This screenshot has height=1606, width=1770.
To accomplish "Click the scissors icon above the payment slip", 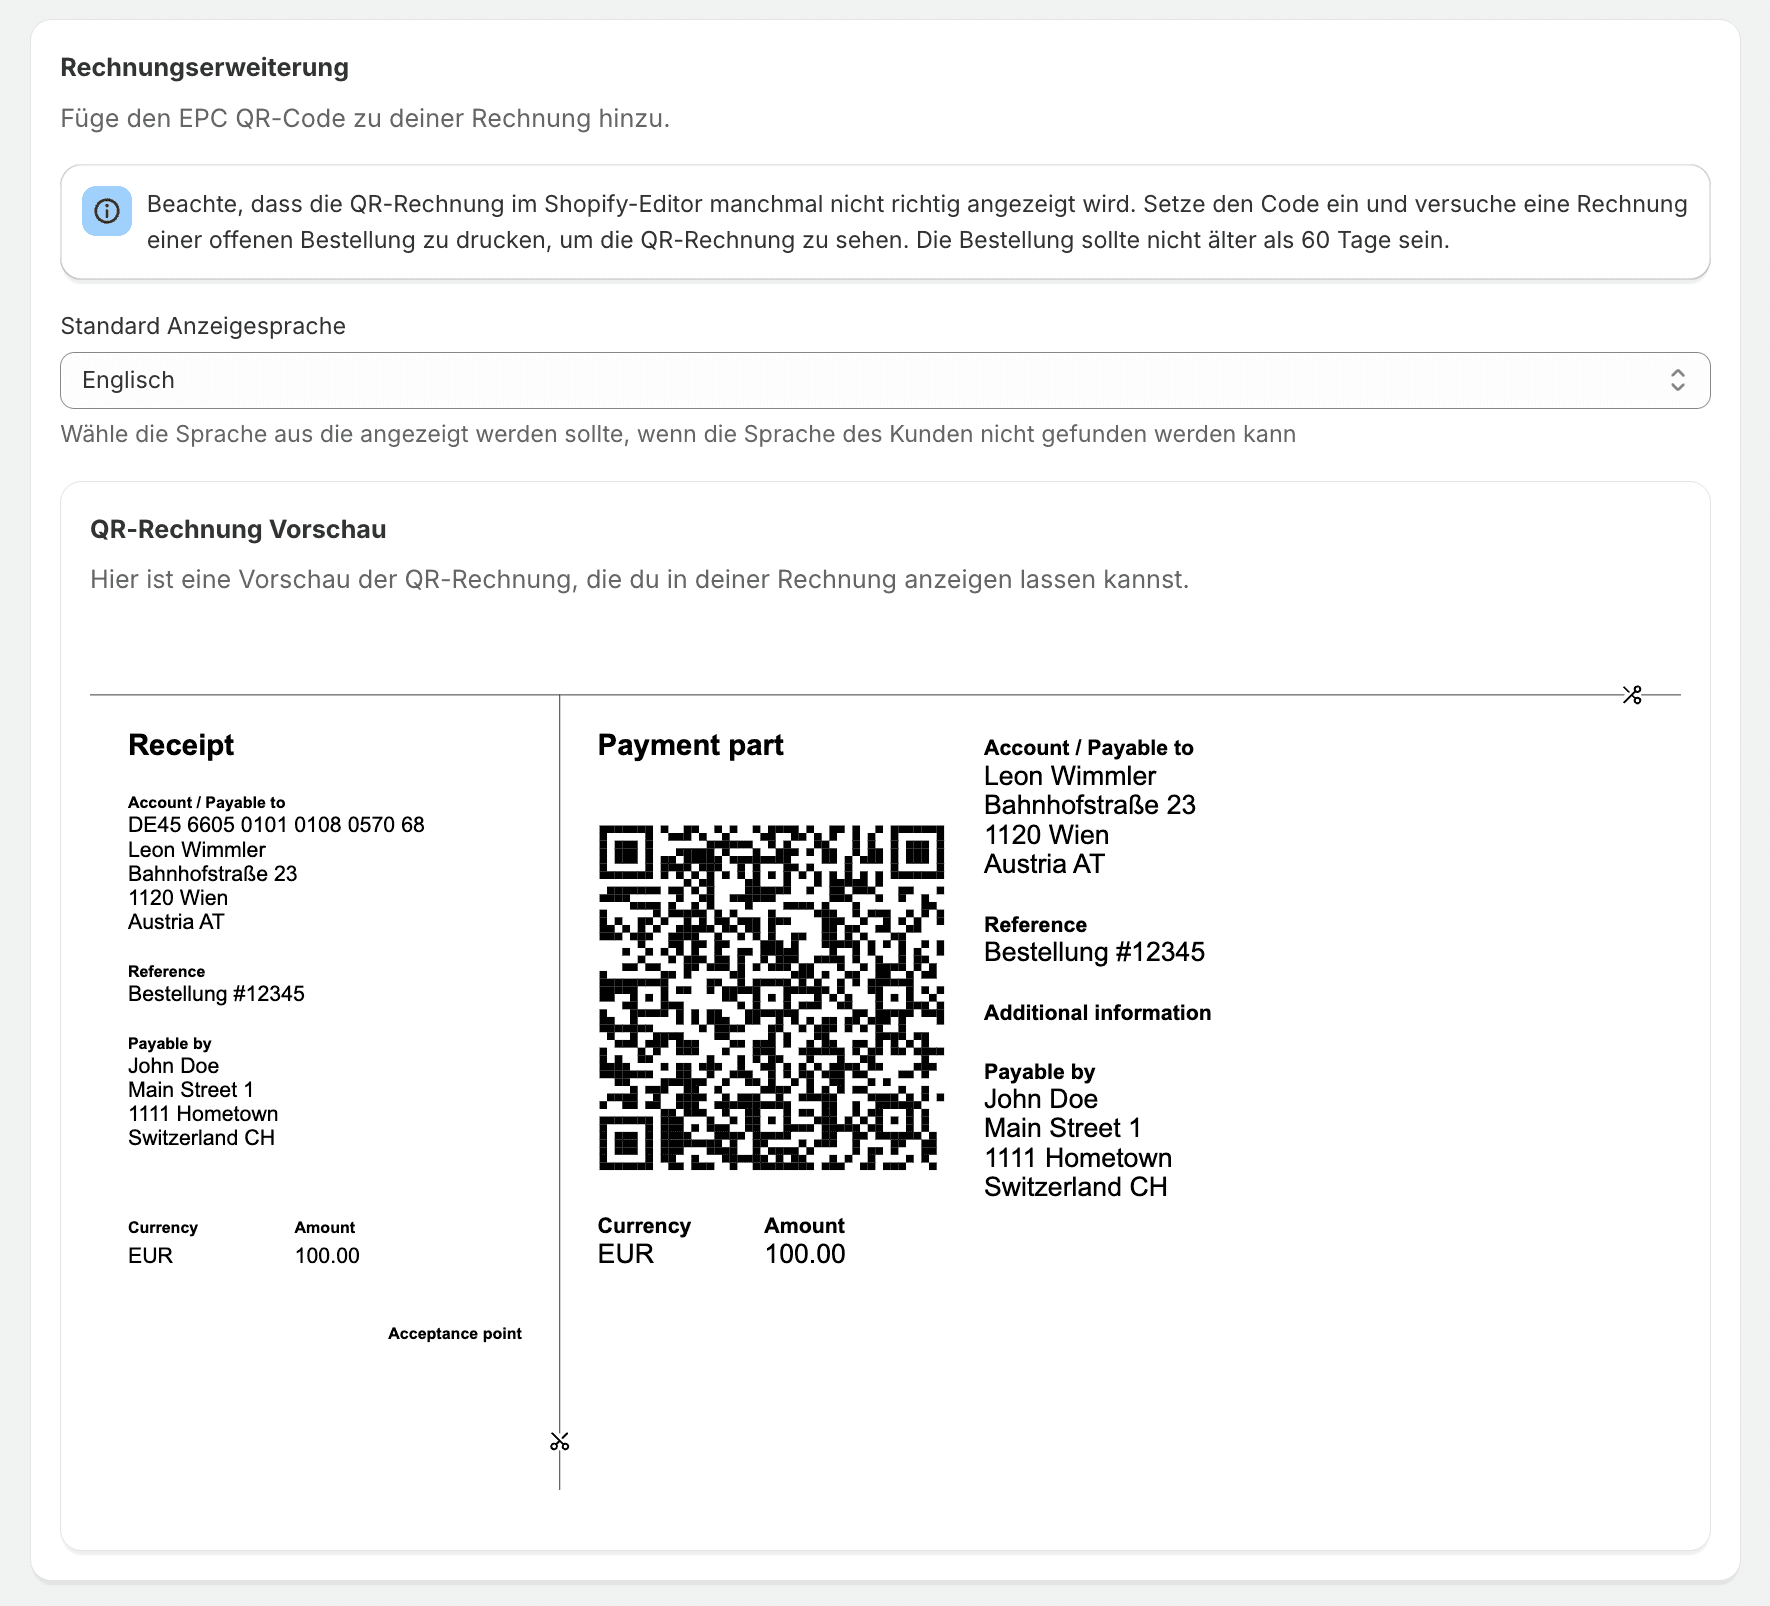I will (1634, 694).
